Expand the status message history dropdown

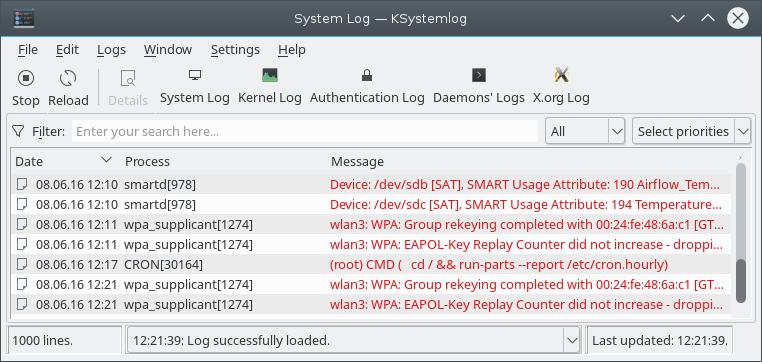[x=571, y=341]
